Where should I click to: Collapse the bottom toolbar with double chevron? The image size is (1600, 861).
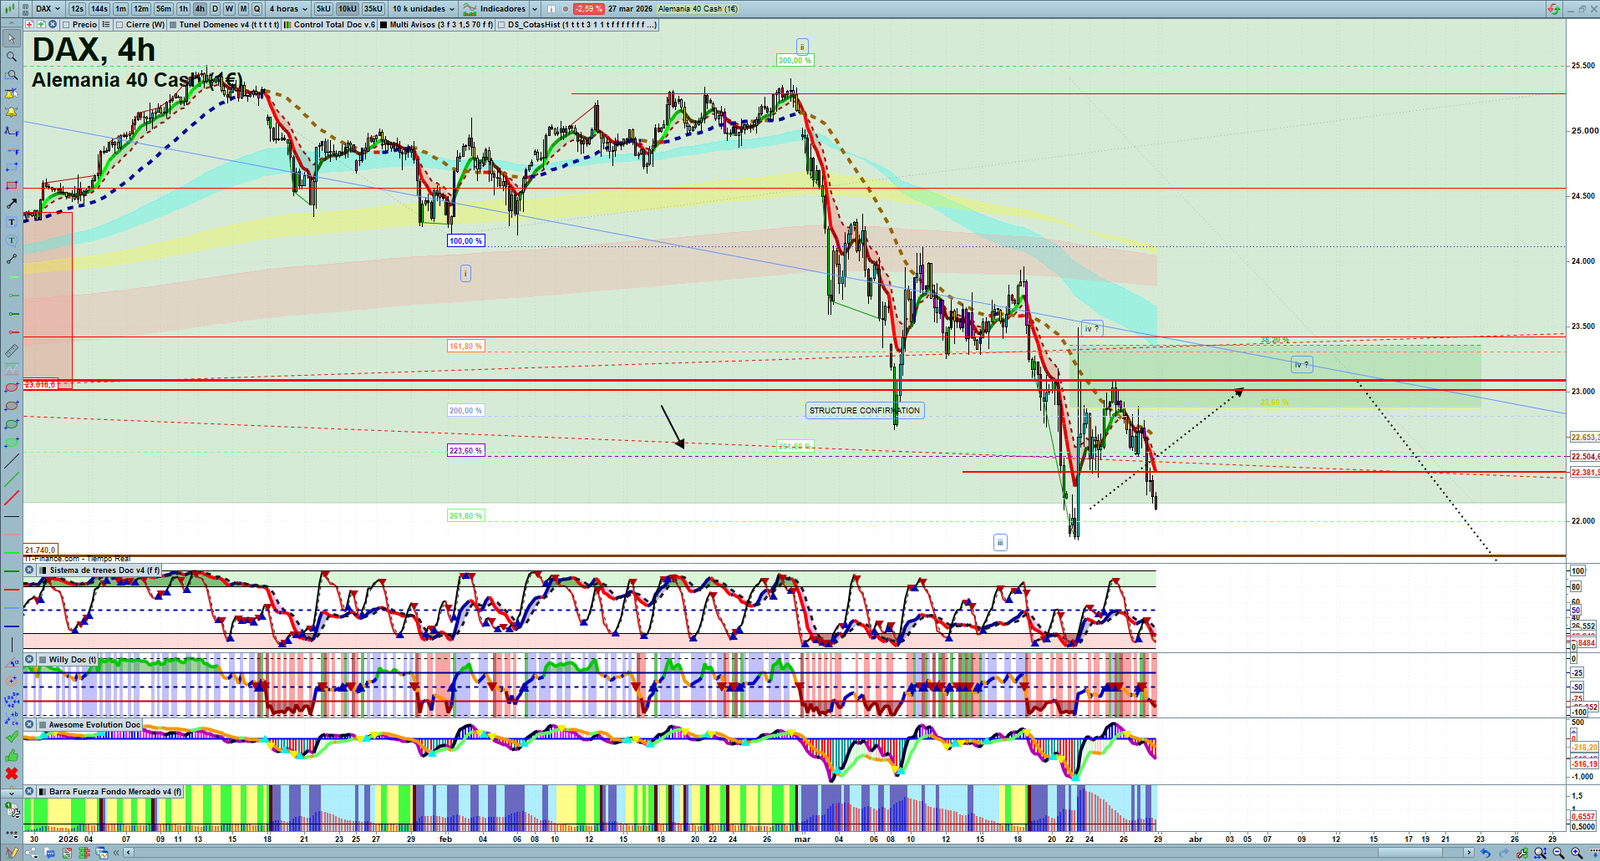click(117, 853)
